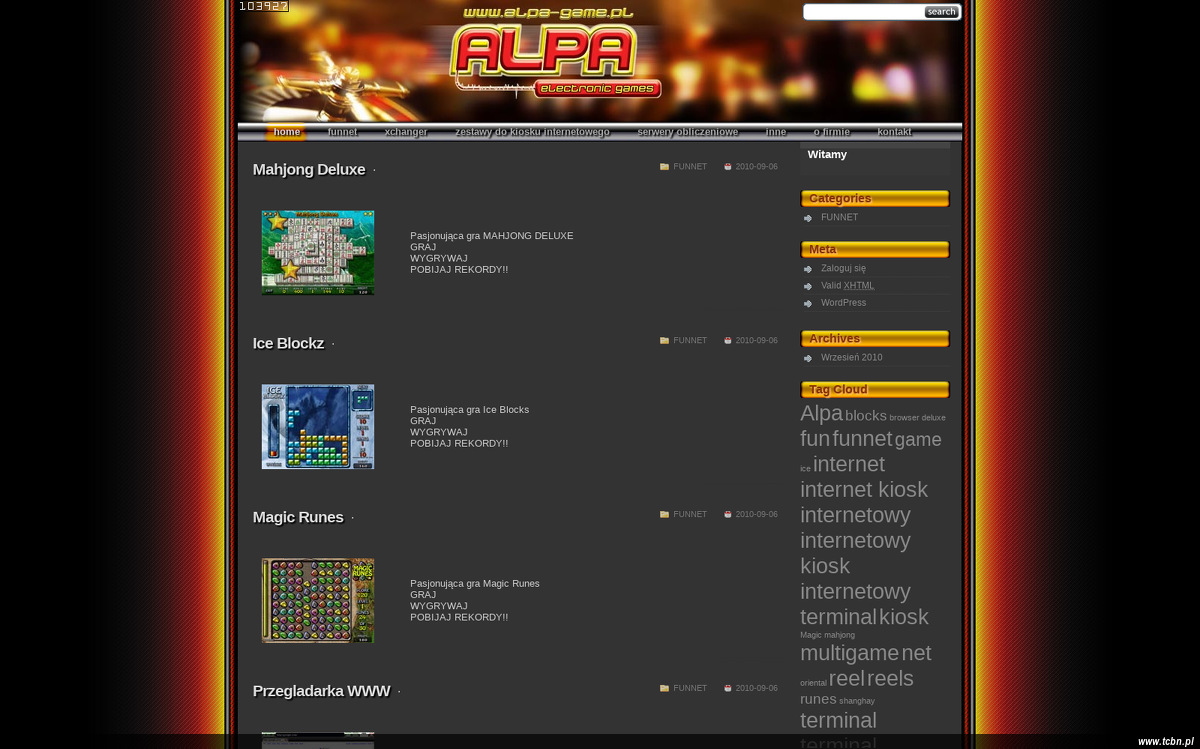Select the shanghay tag in Tag Cloud
The height and width of the screenshot is (749, 1200).
pos(857,701)
